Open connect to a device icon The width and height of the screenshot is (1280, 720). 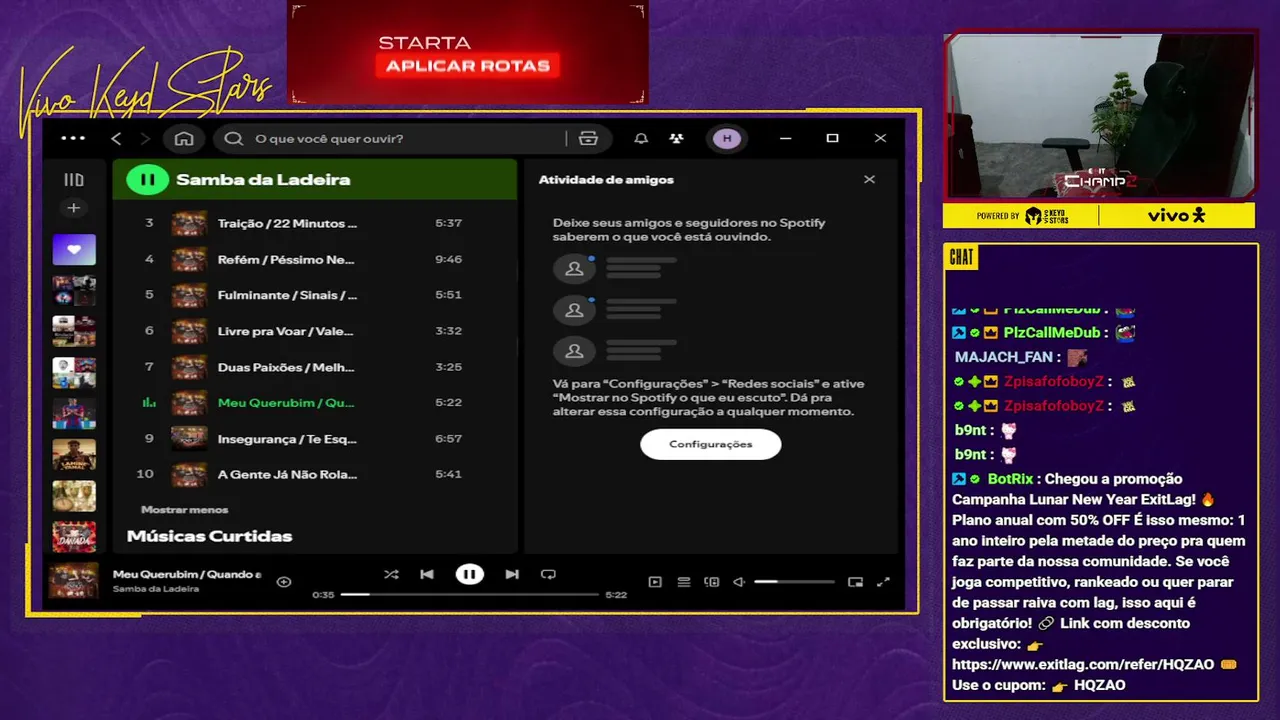pos(712,581)
